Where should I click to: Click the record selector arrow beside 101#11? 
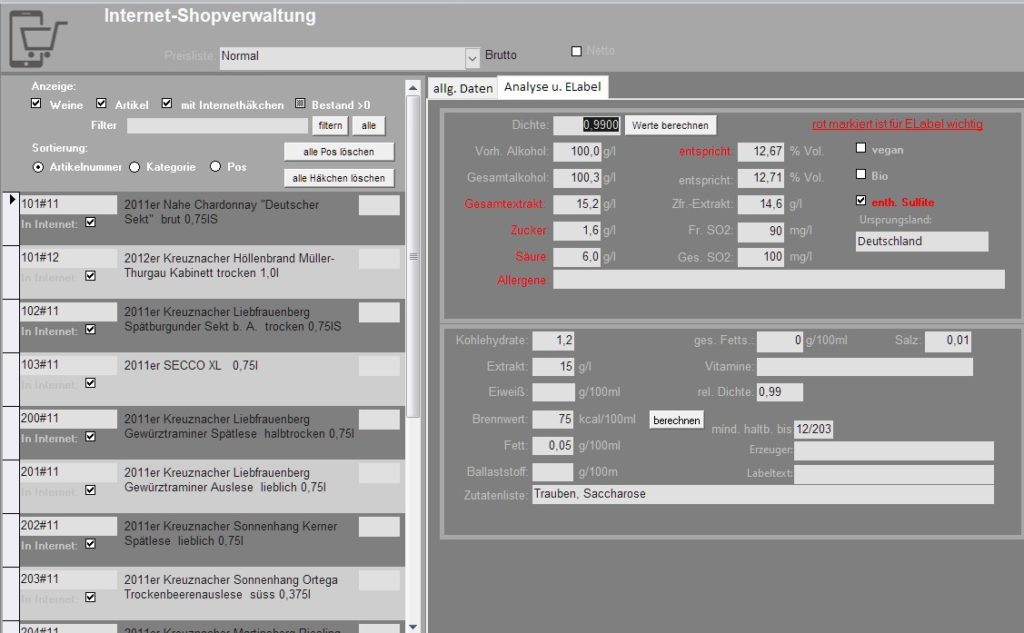(11, 201)
